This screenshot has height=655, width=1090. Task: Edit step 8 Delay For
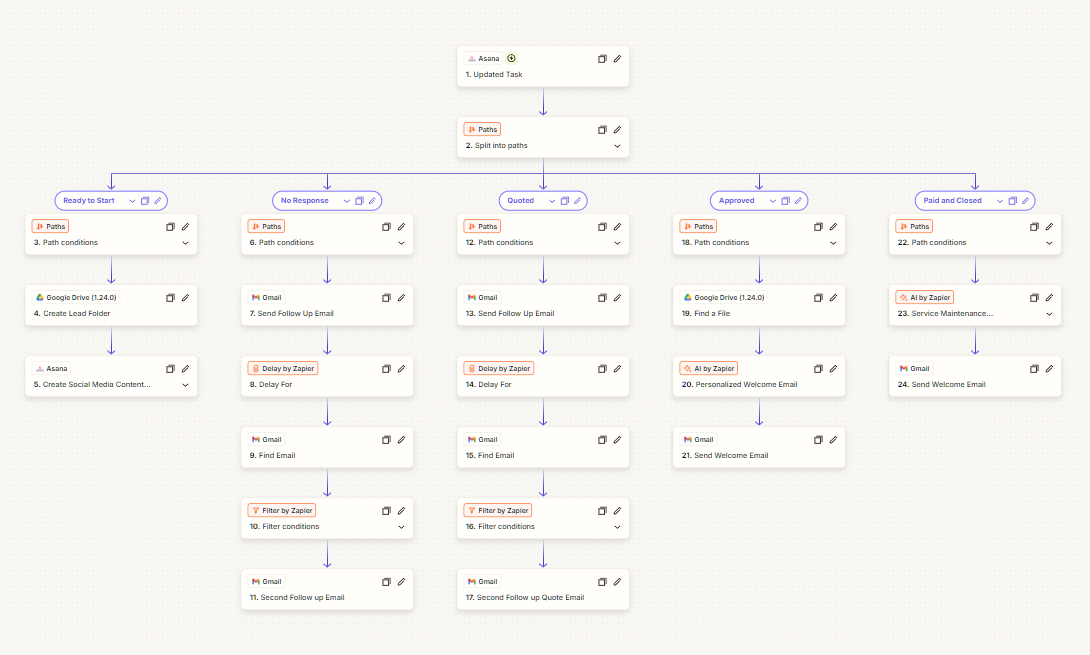pyautogui.click(x=402, y=369)
